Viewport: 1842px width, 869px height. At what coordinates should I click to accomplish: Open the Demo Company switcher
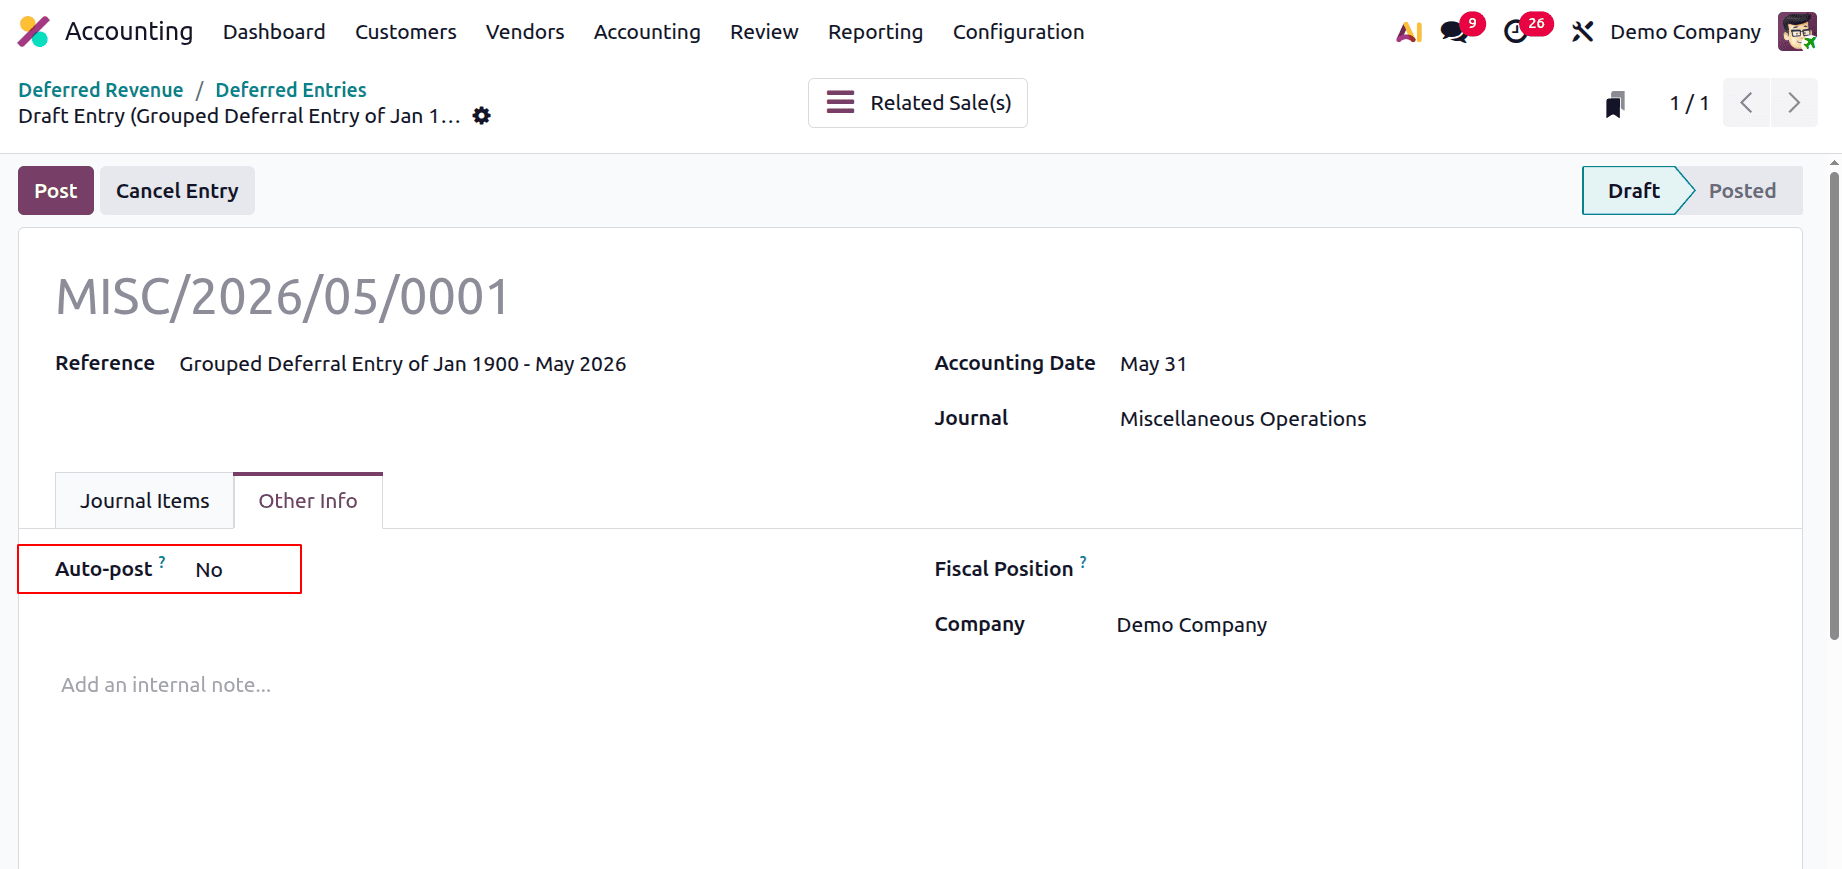pyautogui.click(x=1684, y=32)
